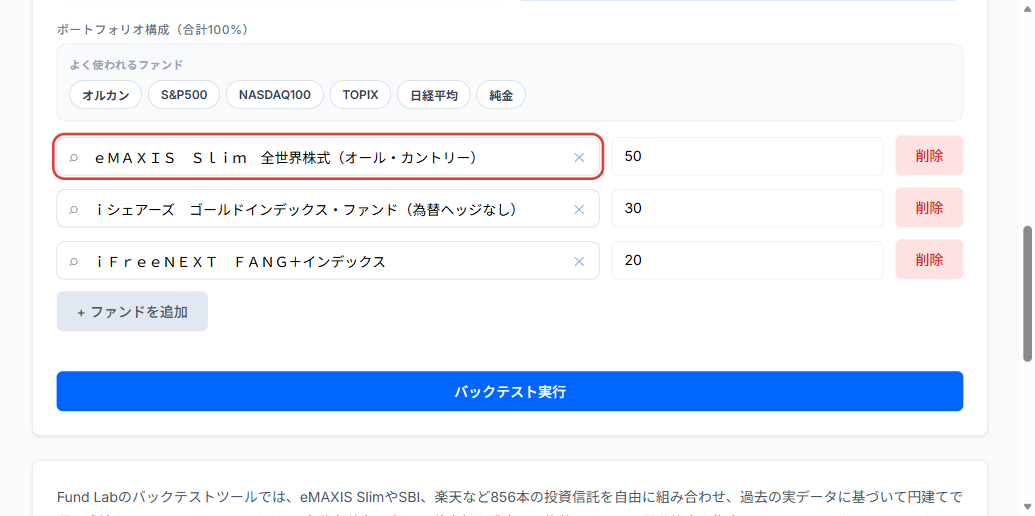Run the バックテスト実行 button
1035x516 pixels.
click(x=510, y=391)
